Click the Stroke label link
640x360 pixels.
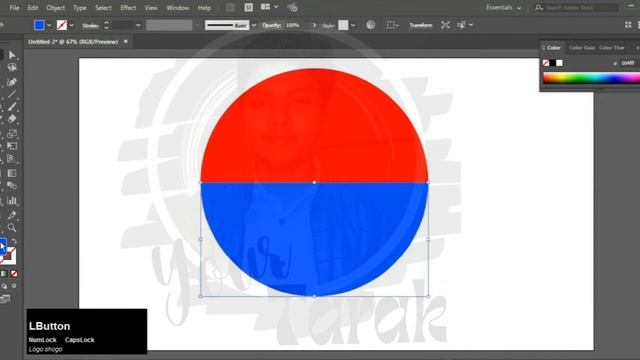coord(91,26)
